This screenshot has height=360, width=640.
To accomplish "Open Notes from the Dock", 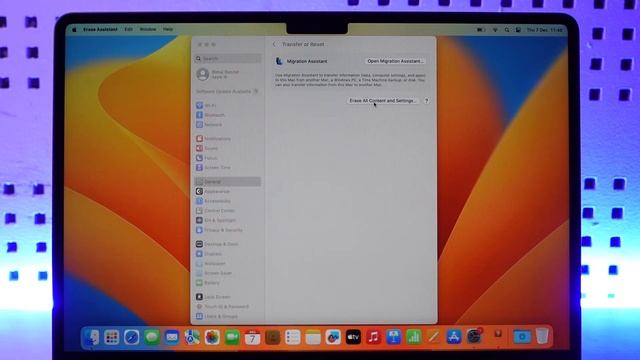I will 313,338.
